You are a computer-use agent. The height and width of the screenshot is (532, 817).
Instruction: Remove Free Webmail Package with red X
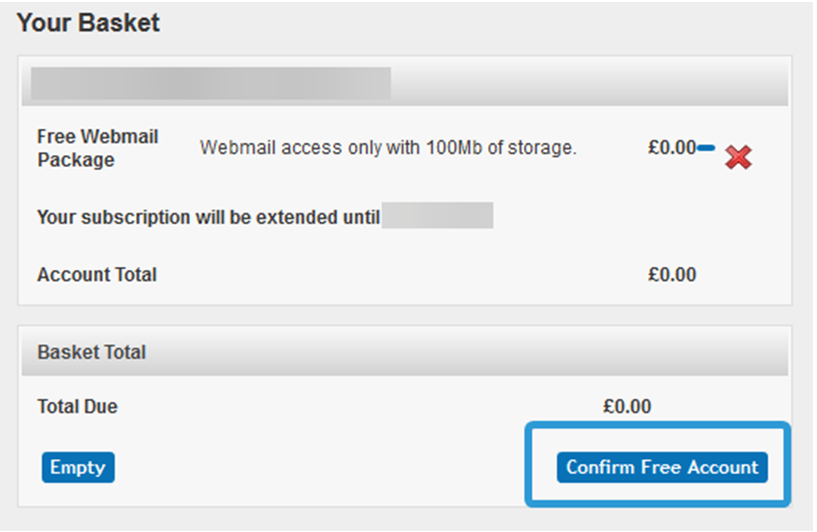pyautogui.click(x=738, y=157)
